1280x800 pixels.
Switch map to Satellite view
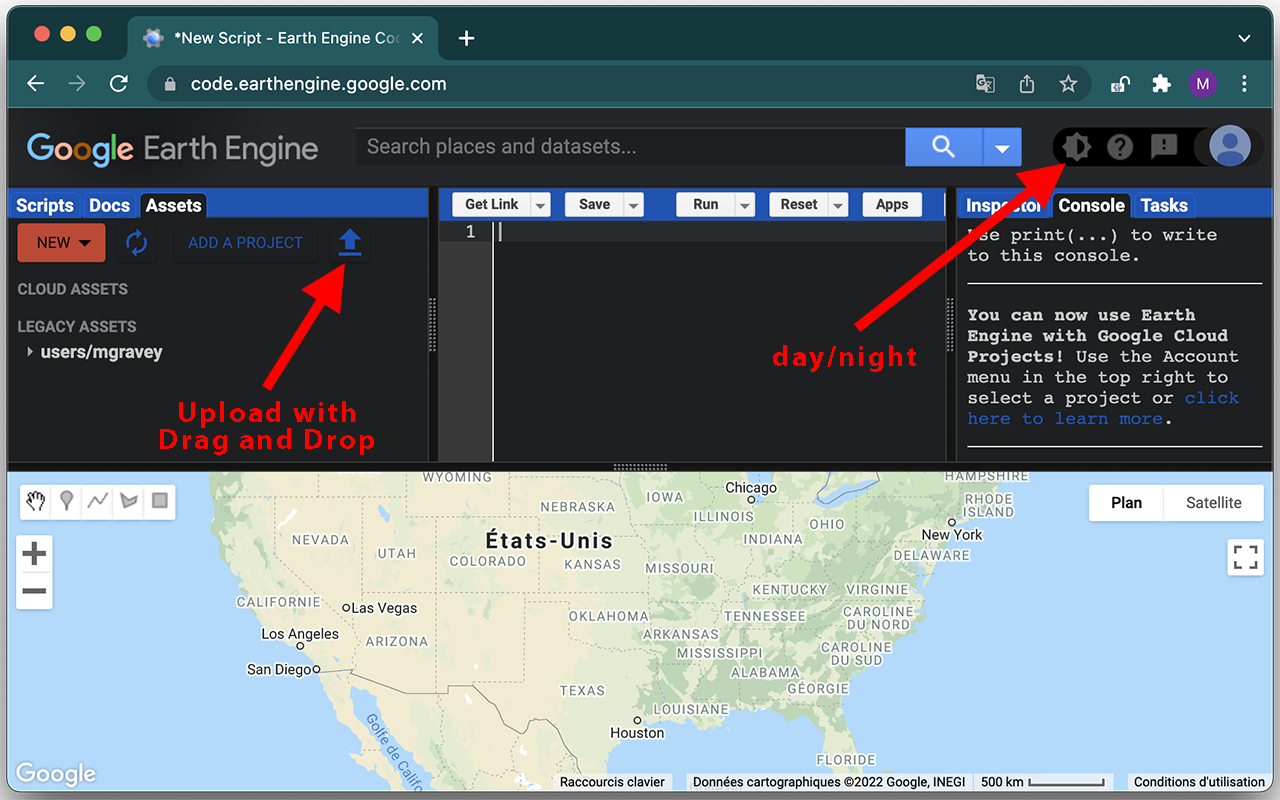(x=1213, y=503)
